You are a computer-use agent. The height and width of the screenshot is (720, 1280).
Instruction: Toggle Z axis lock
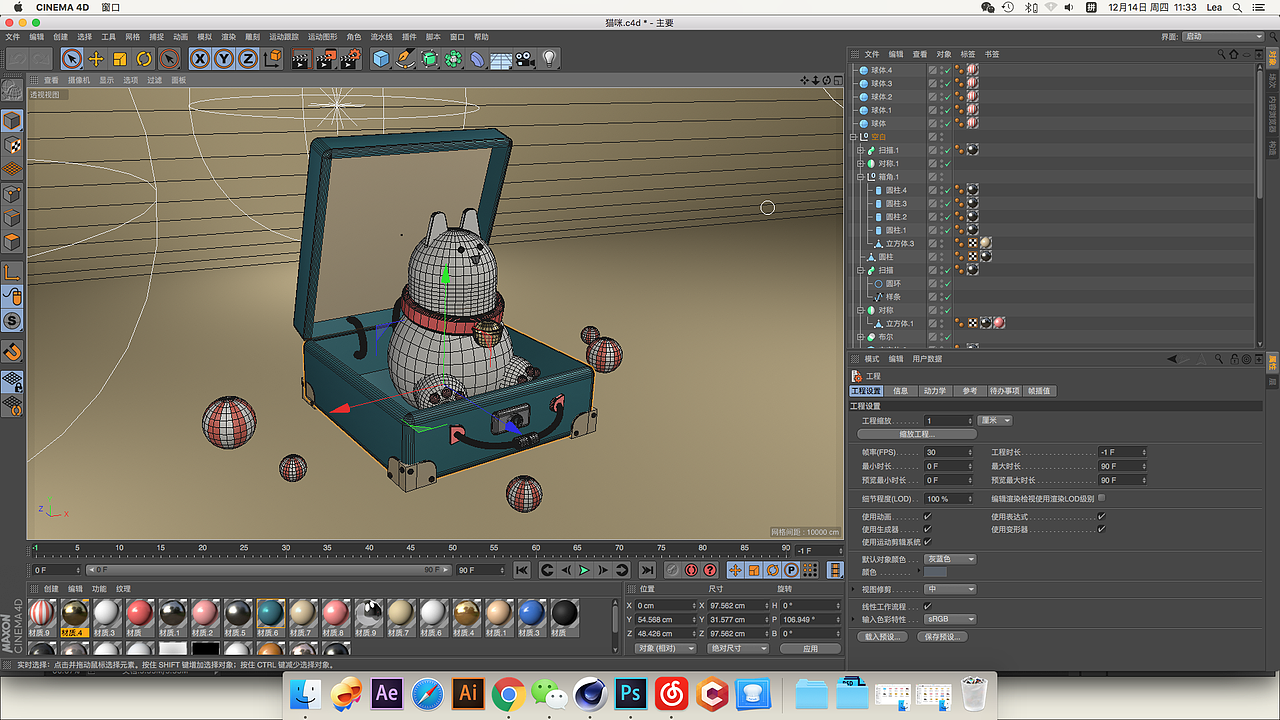coord(247,59)
